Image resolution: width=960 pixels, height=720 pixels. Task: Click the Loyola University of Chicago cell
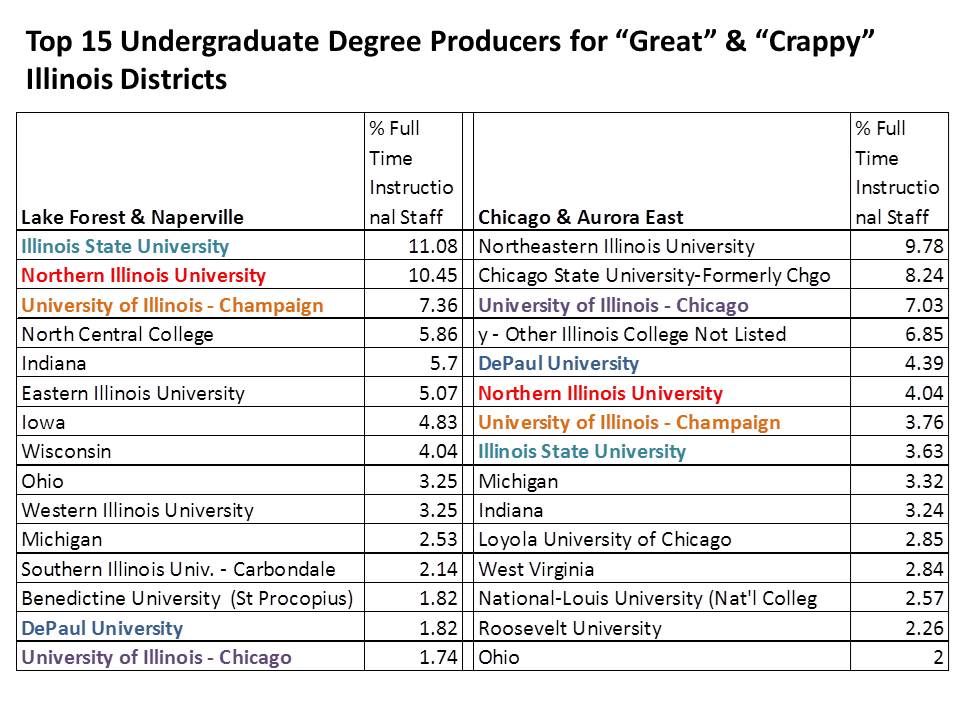(605, 540)
